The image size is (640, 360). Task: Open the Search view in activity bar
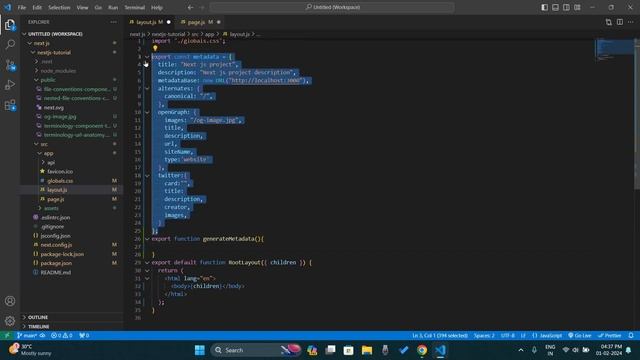point(10,44)
